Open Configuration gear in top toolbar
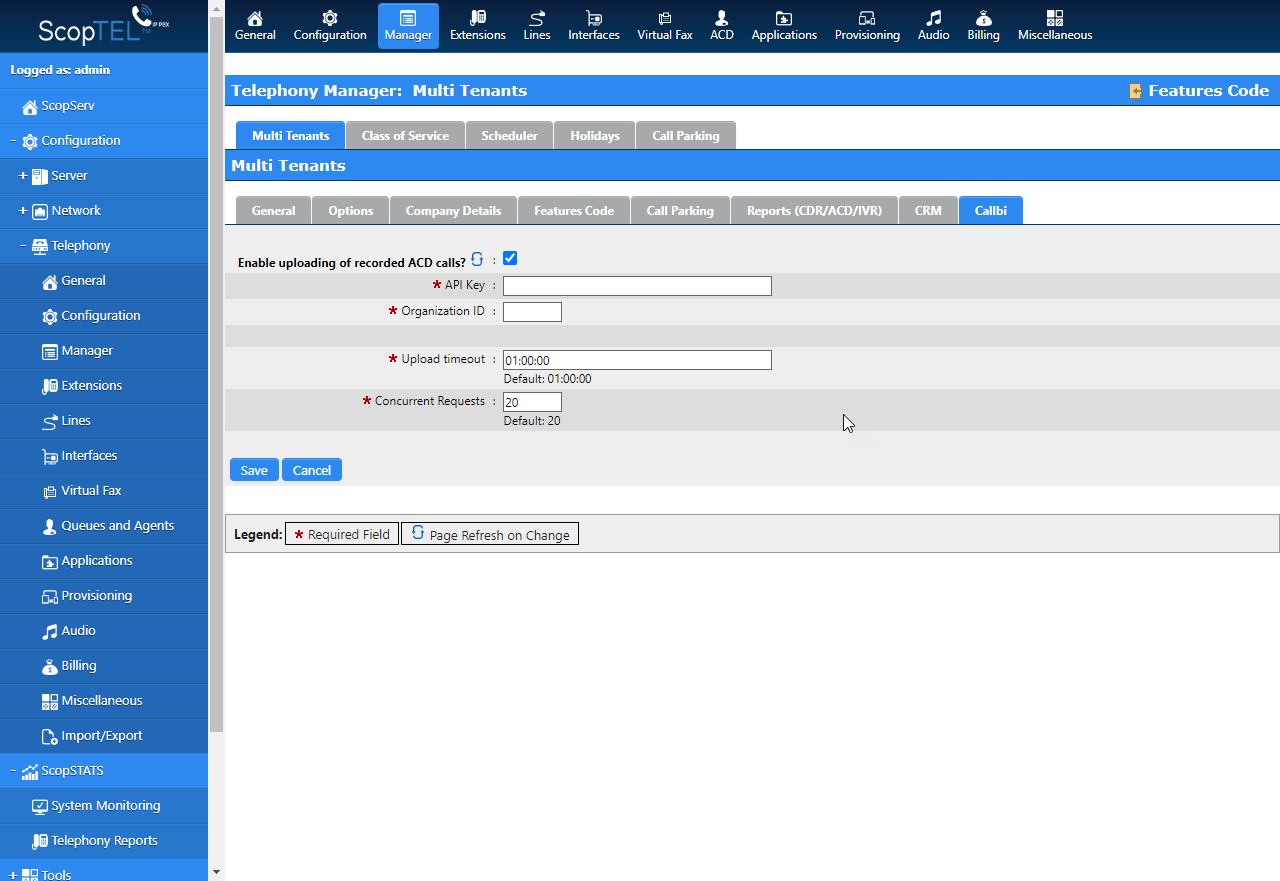Screen dimensions: 1280x881 [x=330, y=26]
